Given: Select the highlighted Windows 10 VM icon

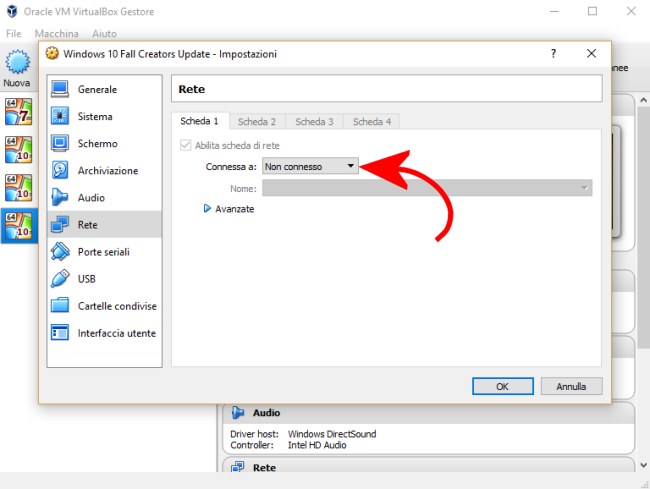Looking at the screenshot, I should pyautogui.click(x=19, y=226).
